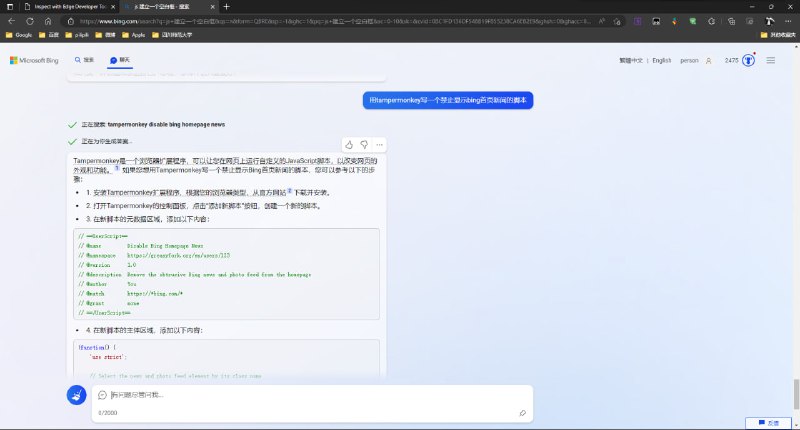Open a new browser tab
800x430 pixels.
point(227,7)
